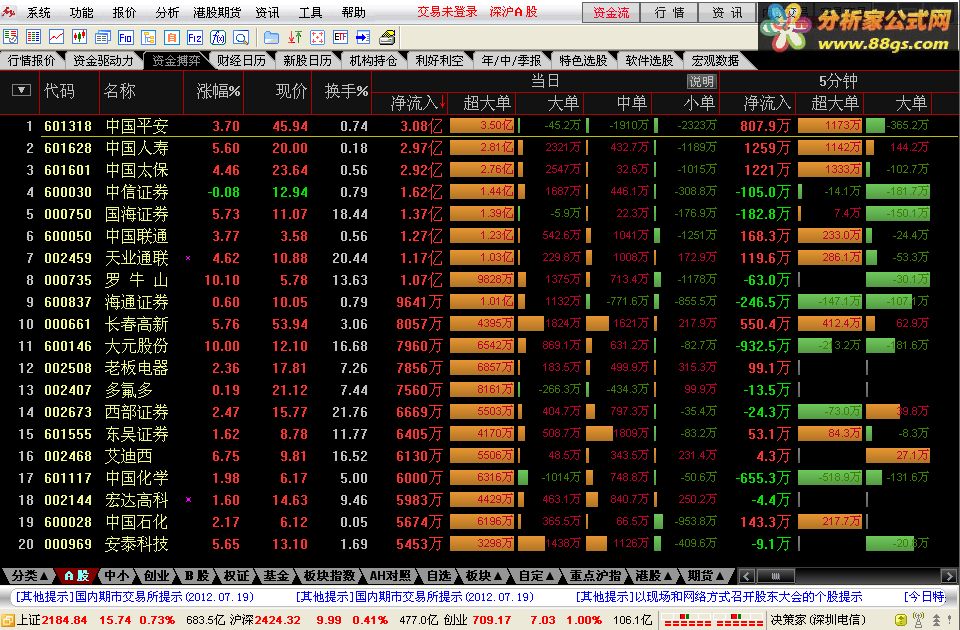Image resolution: width=960 pixels, height=630 pixels.
Task: Click the horizontal scrollbar right arrow
Action: (x=948, y=576)
